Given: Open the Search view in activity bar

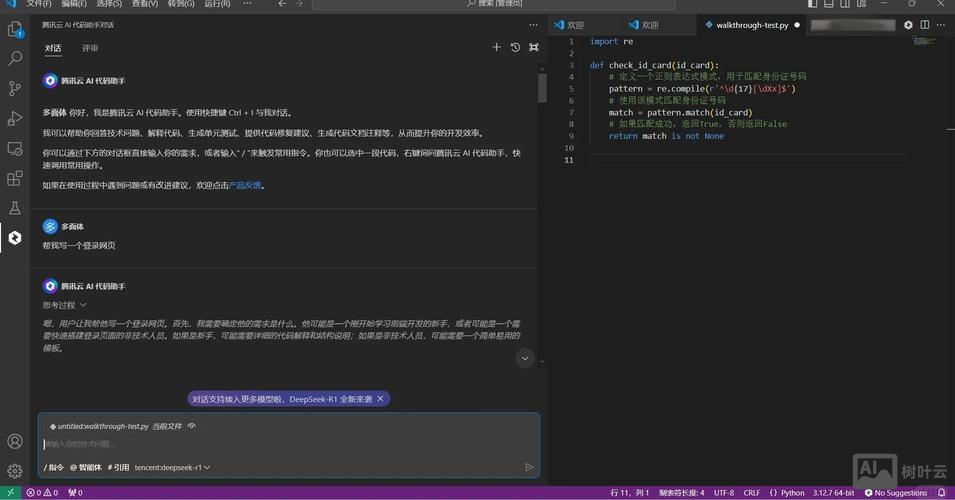Looking at the screenshot, I should pos(15,58).
